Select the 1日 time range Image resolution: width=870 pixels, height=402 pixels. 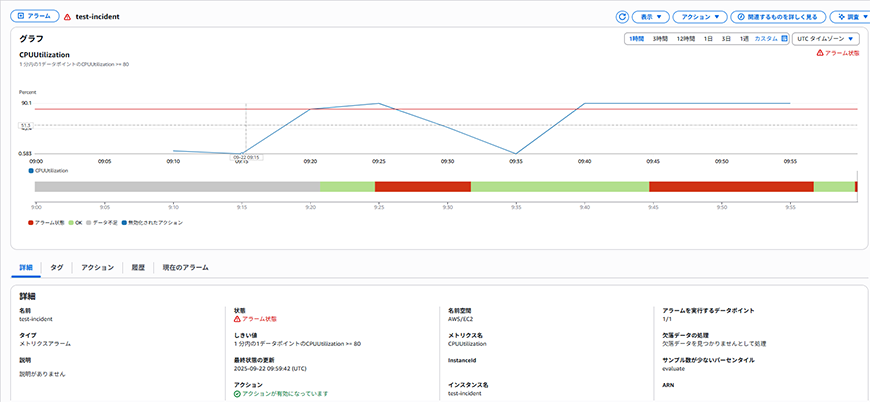click(708, 39)
